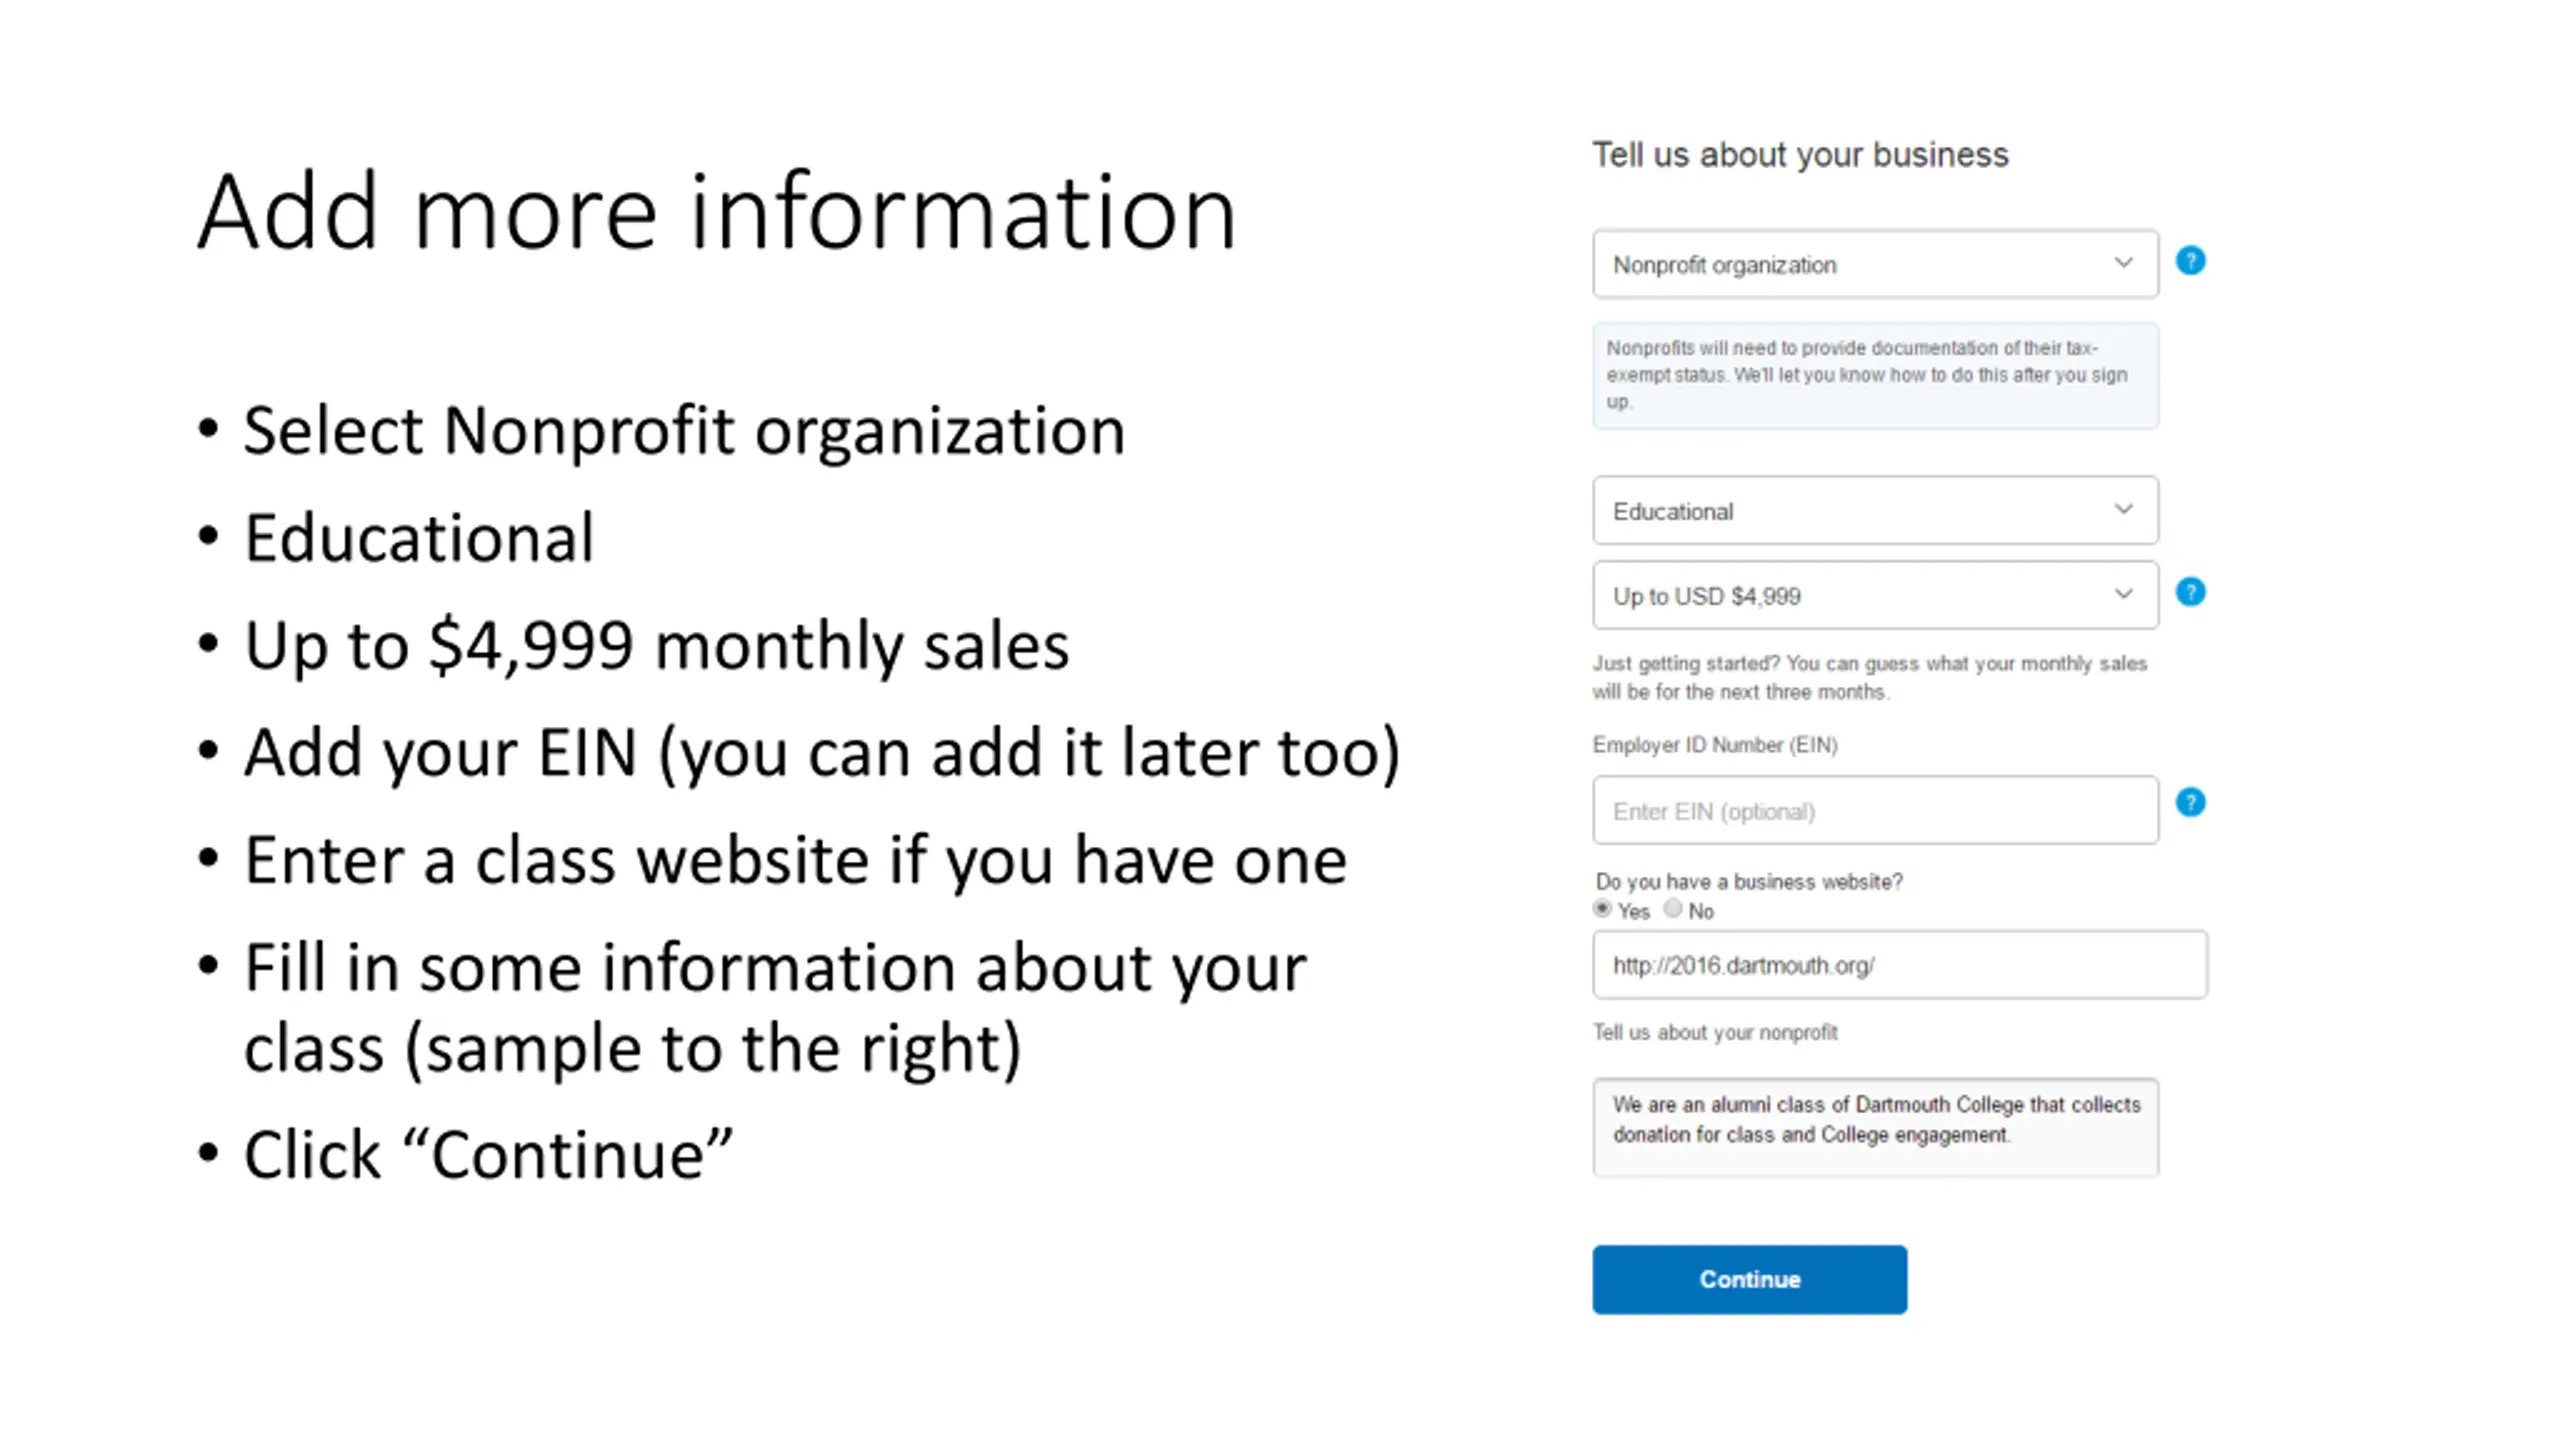Click the Do you have a business website label
Image resolution: width=2560 pixels, height=1440 pixels.
[1749, 882]
